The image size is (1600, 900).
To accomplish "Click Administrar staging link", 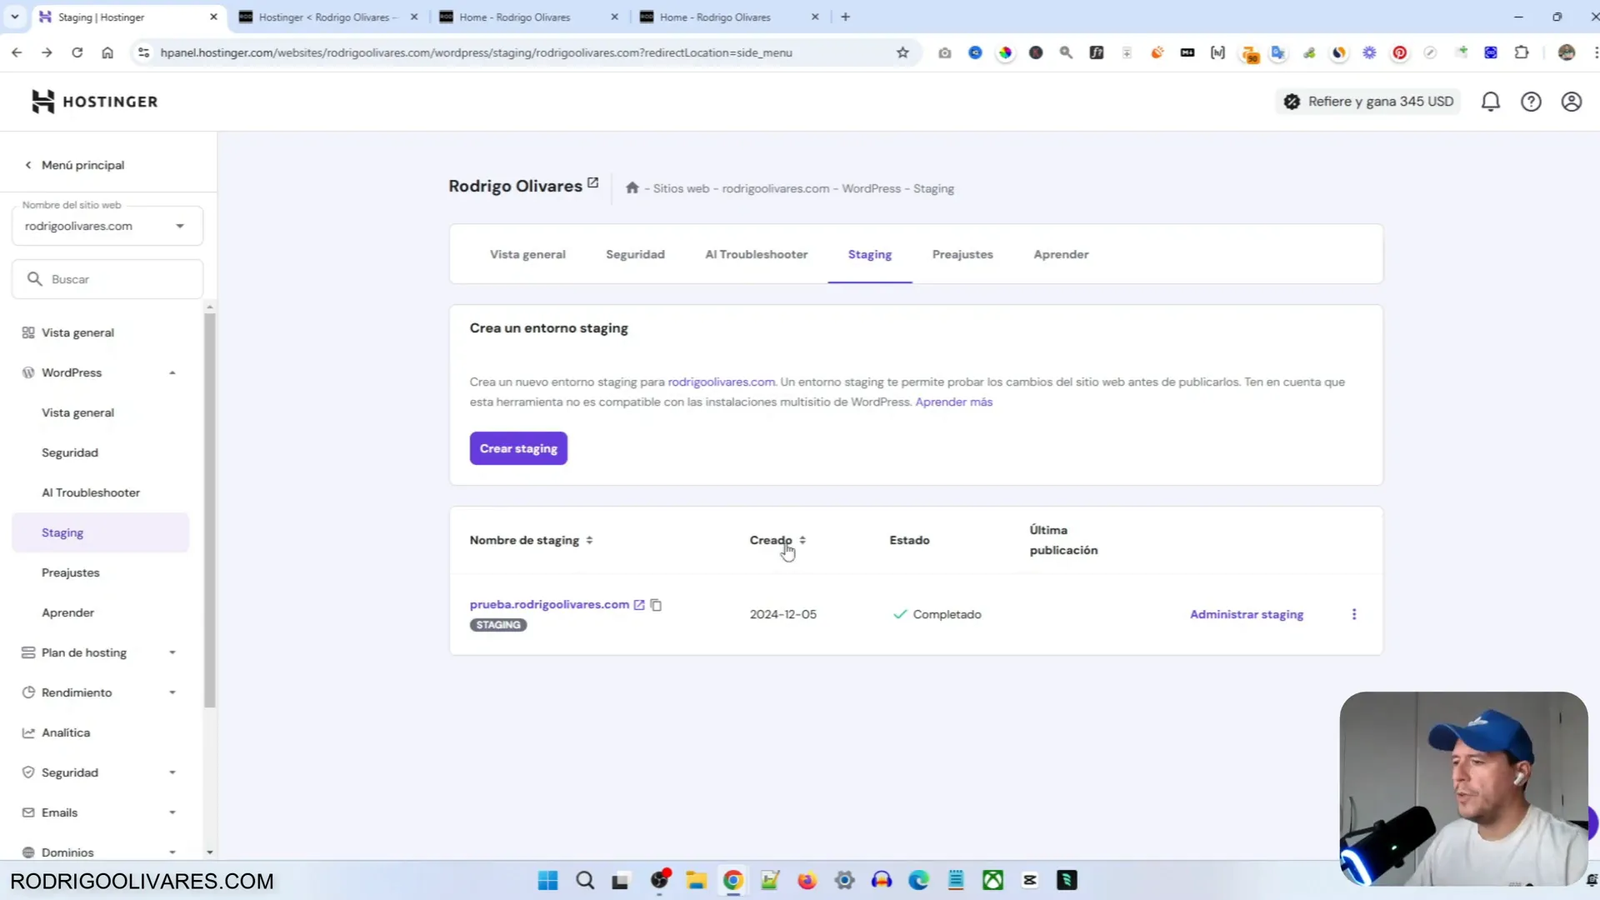I will click(1246, 614).
